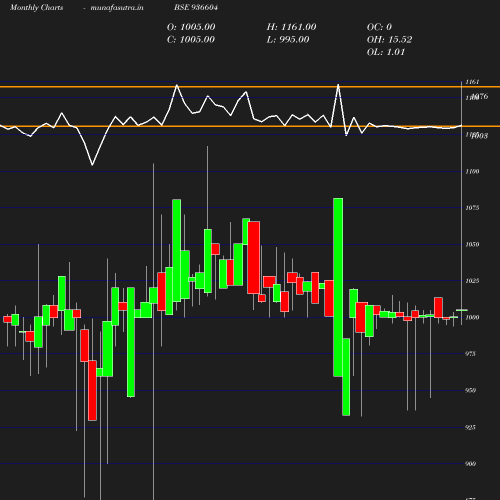Click the 975 price axis label
Screen dimensions: 500x500
[x=470, y=354]
